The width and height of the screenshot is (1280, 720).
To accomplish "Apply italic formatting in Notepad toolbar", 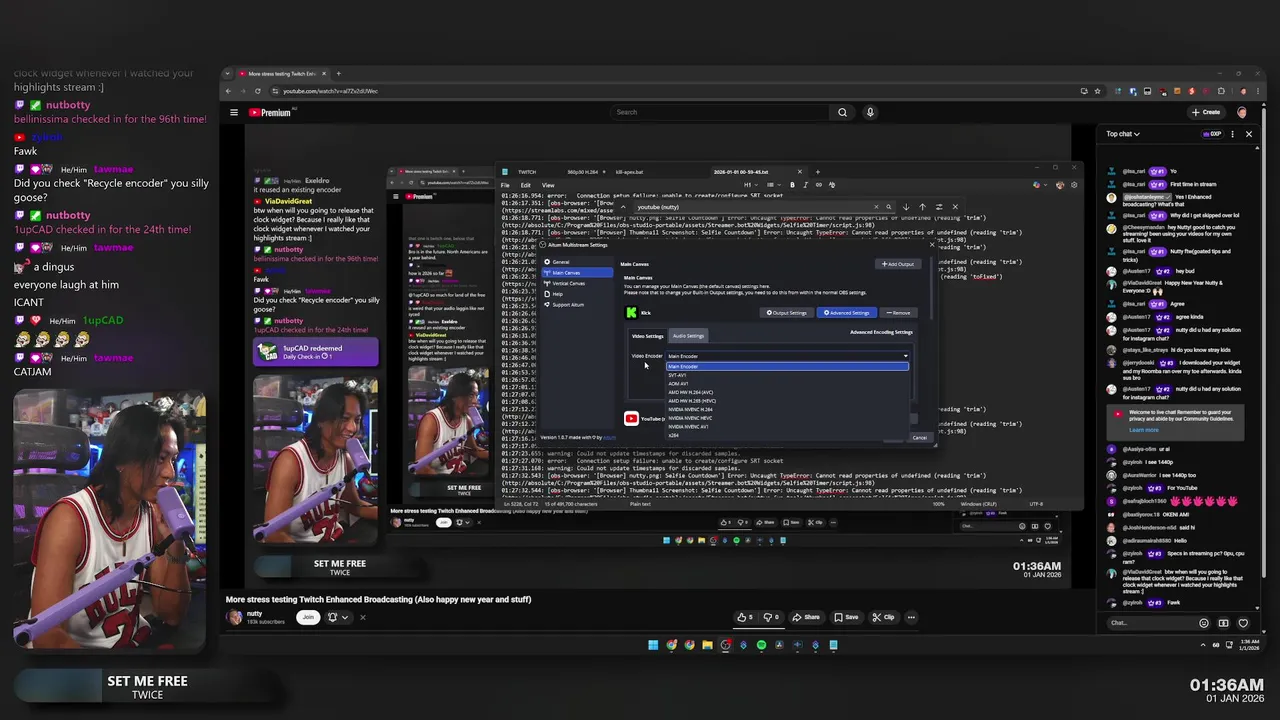I will pos(805,185).
